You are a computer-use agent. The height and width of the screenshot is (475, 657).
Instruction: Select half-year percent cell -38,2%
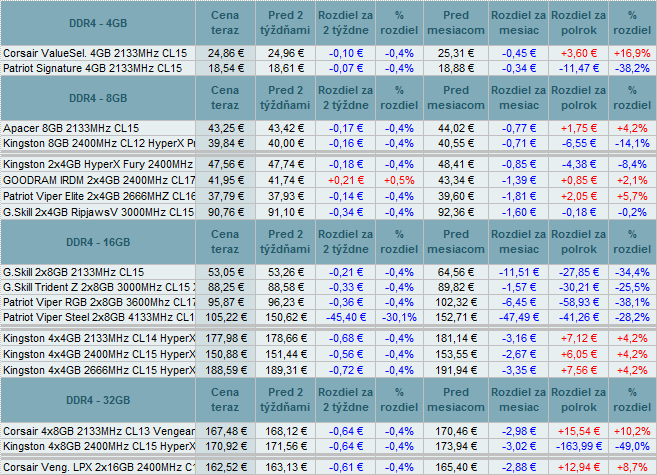pos(632,68)
